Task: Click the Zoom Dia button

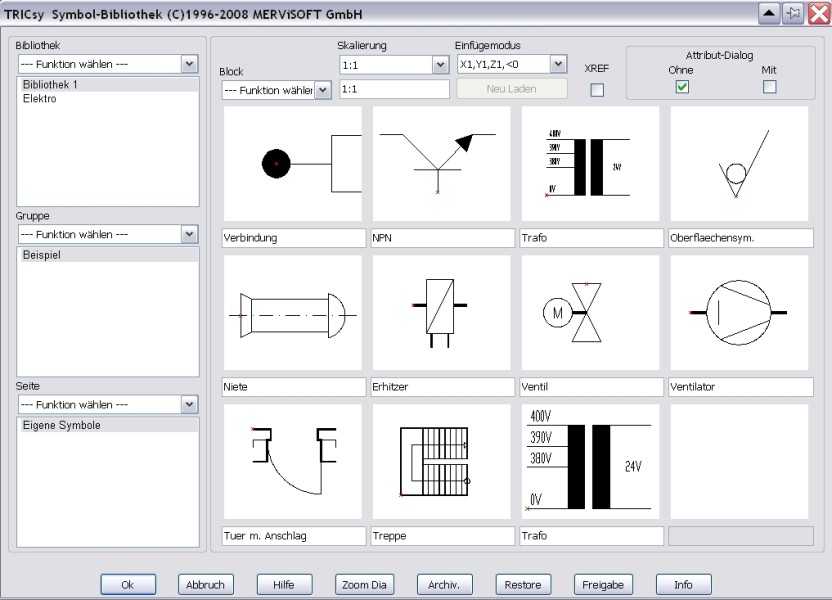Action: click(x=364, y=585)
